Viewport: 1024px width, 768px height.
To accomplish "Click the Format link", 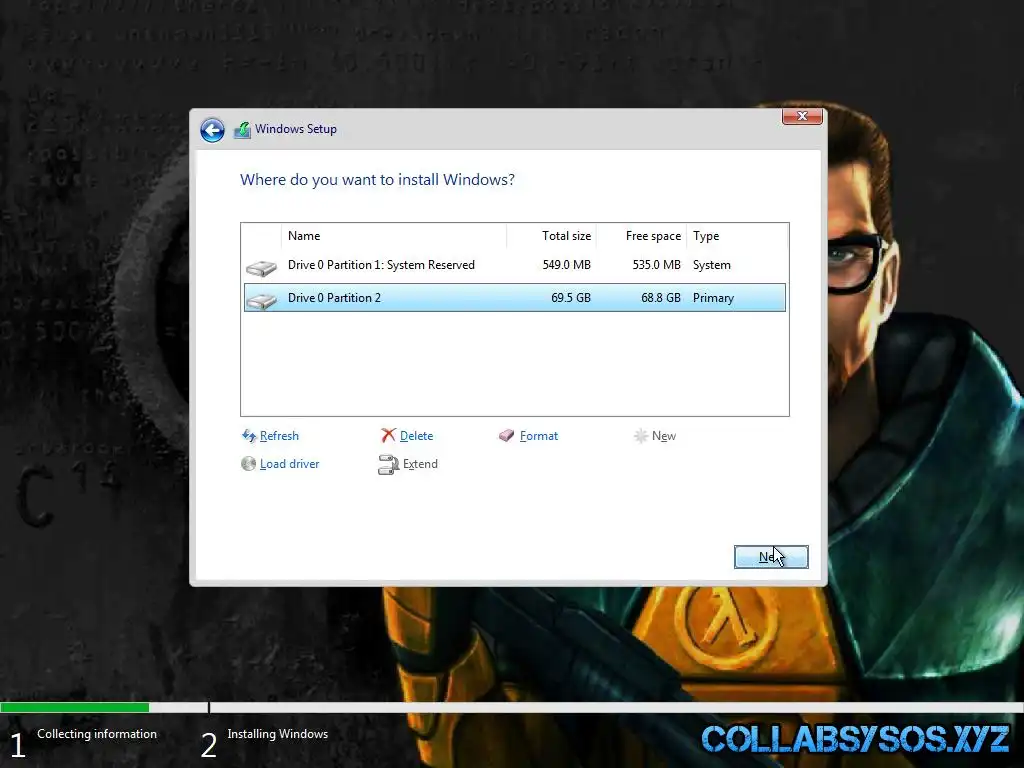I will [x=539, y=436].
